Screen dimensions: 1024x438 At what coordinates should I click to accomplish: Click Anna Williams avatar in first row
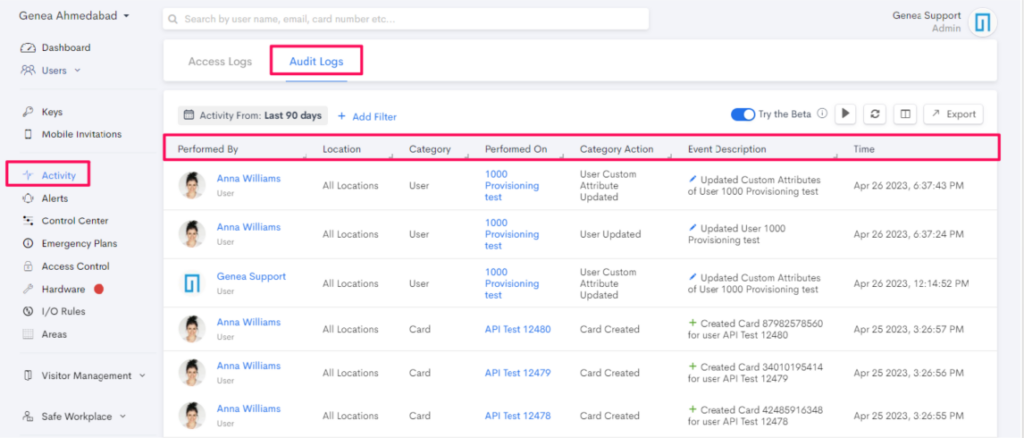(192, 185)
